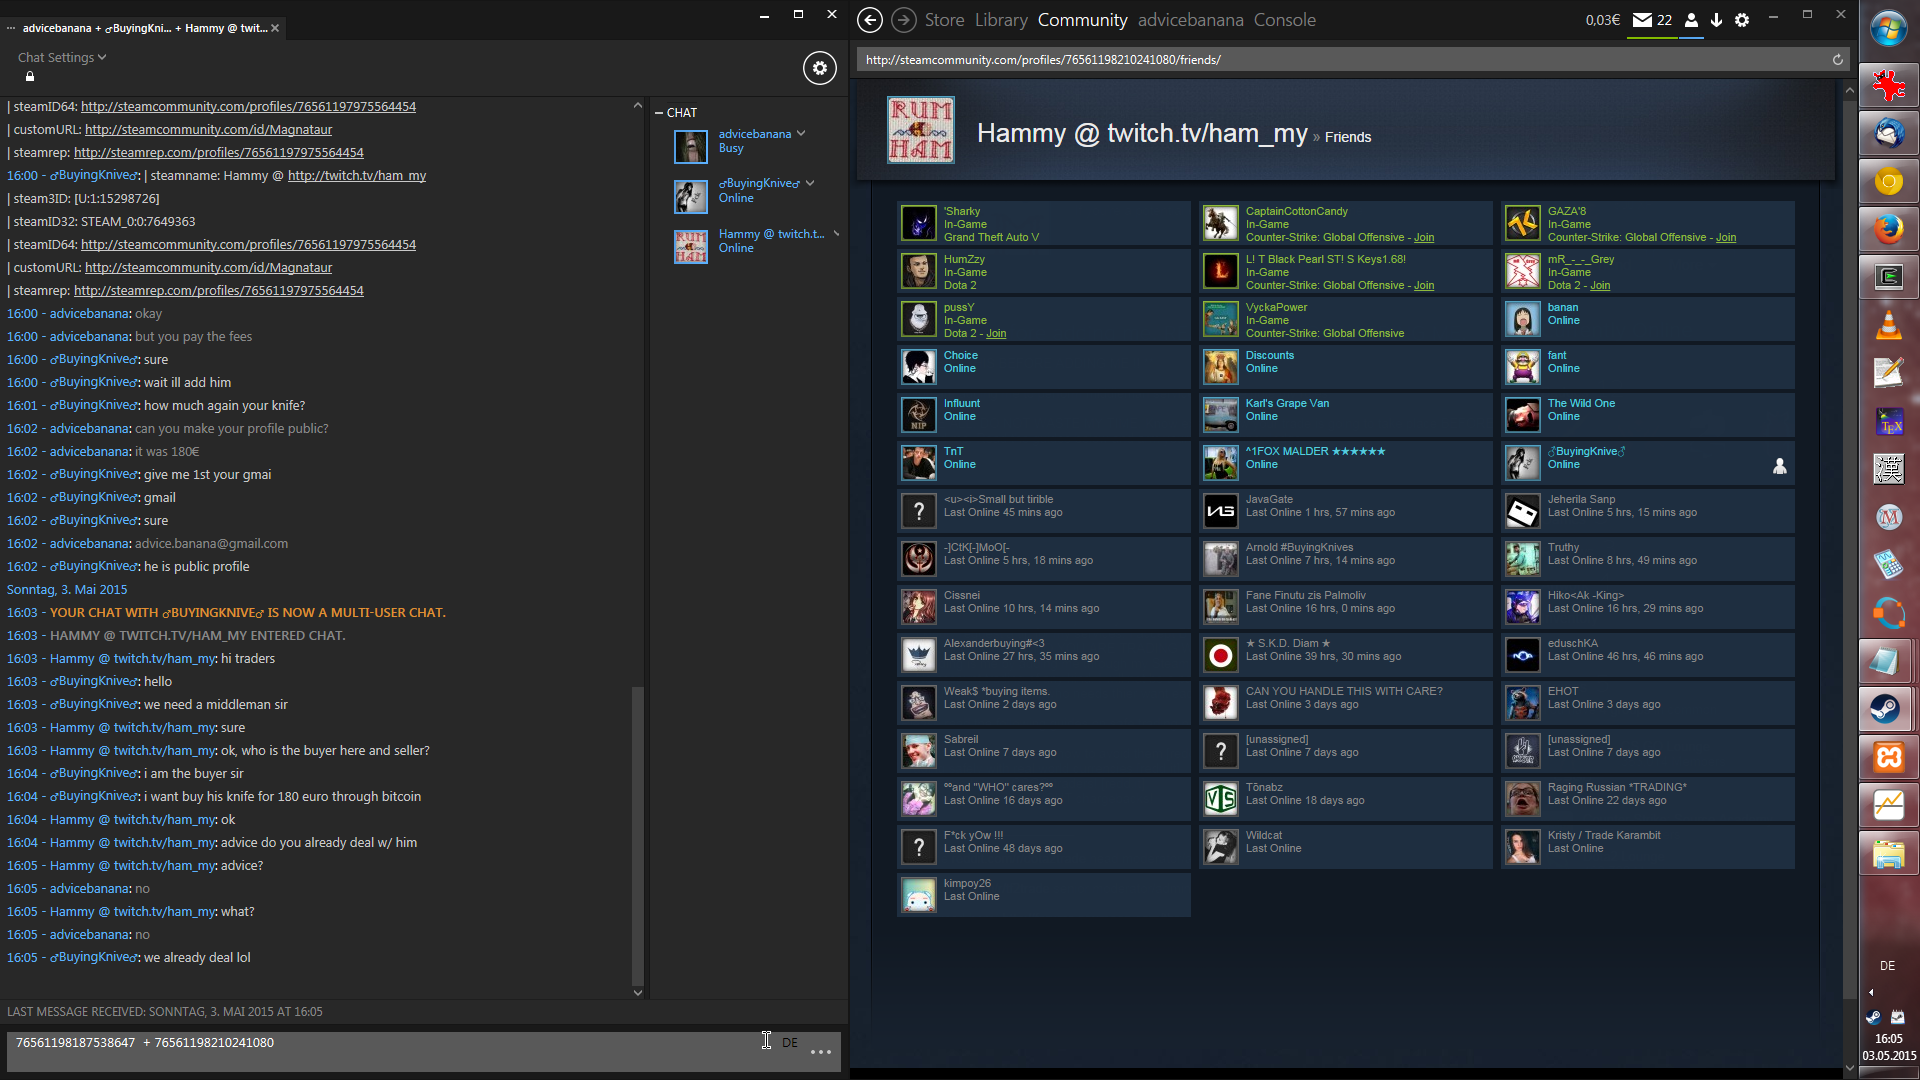Click the Steam icon in the taskbar
The height and width of the screenshot is (1080, 1920).
tap(1887, 709)
